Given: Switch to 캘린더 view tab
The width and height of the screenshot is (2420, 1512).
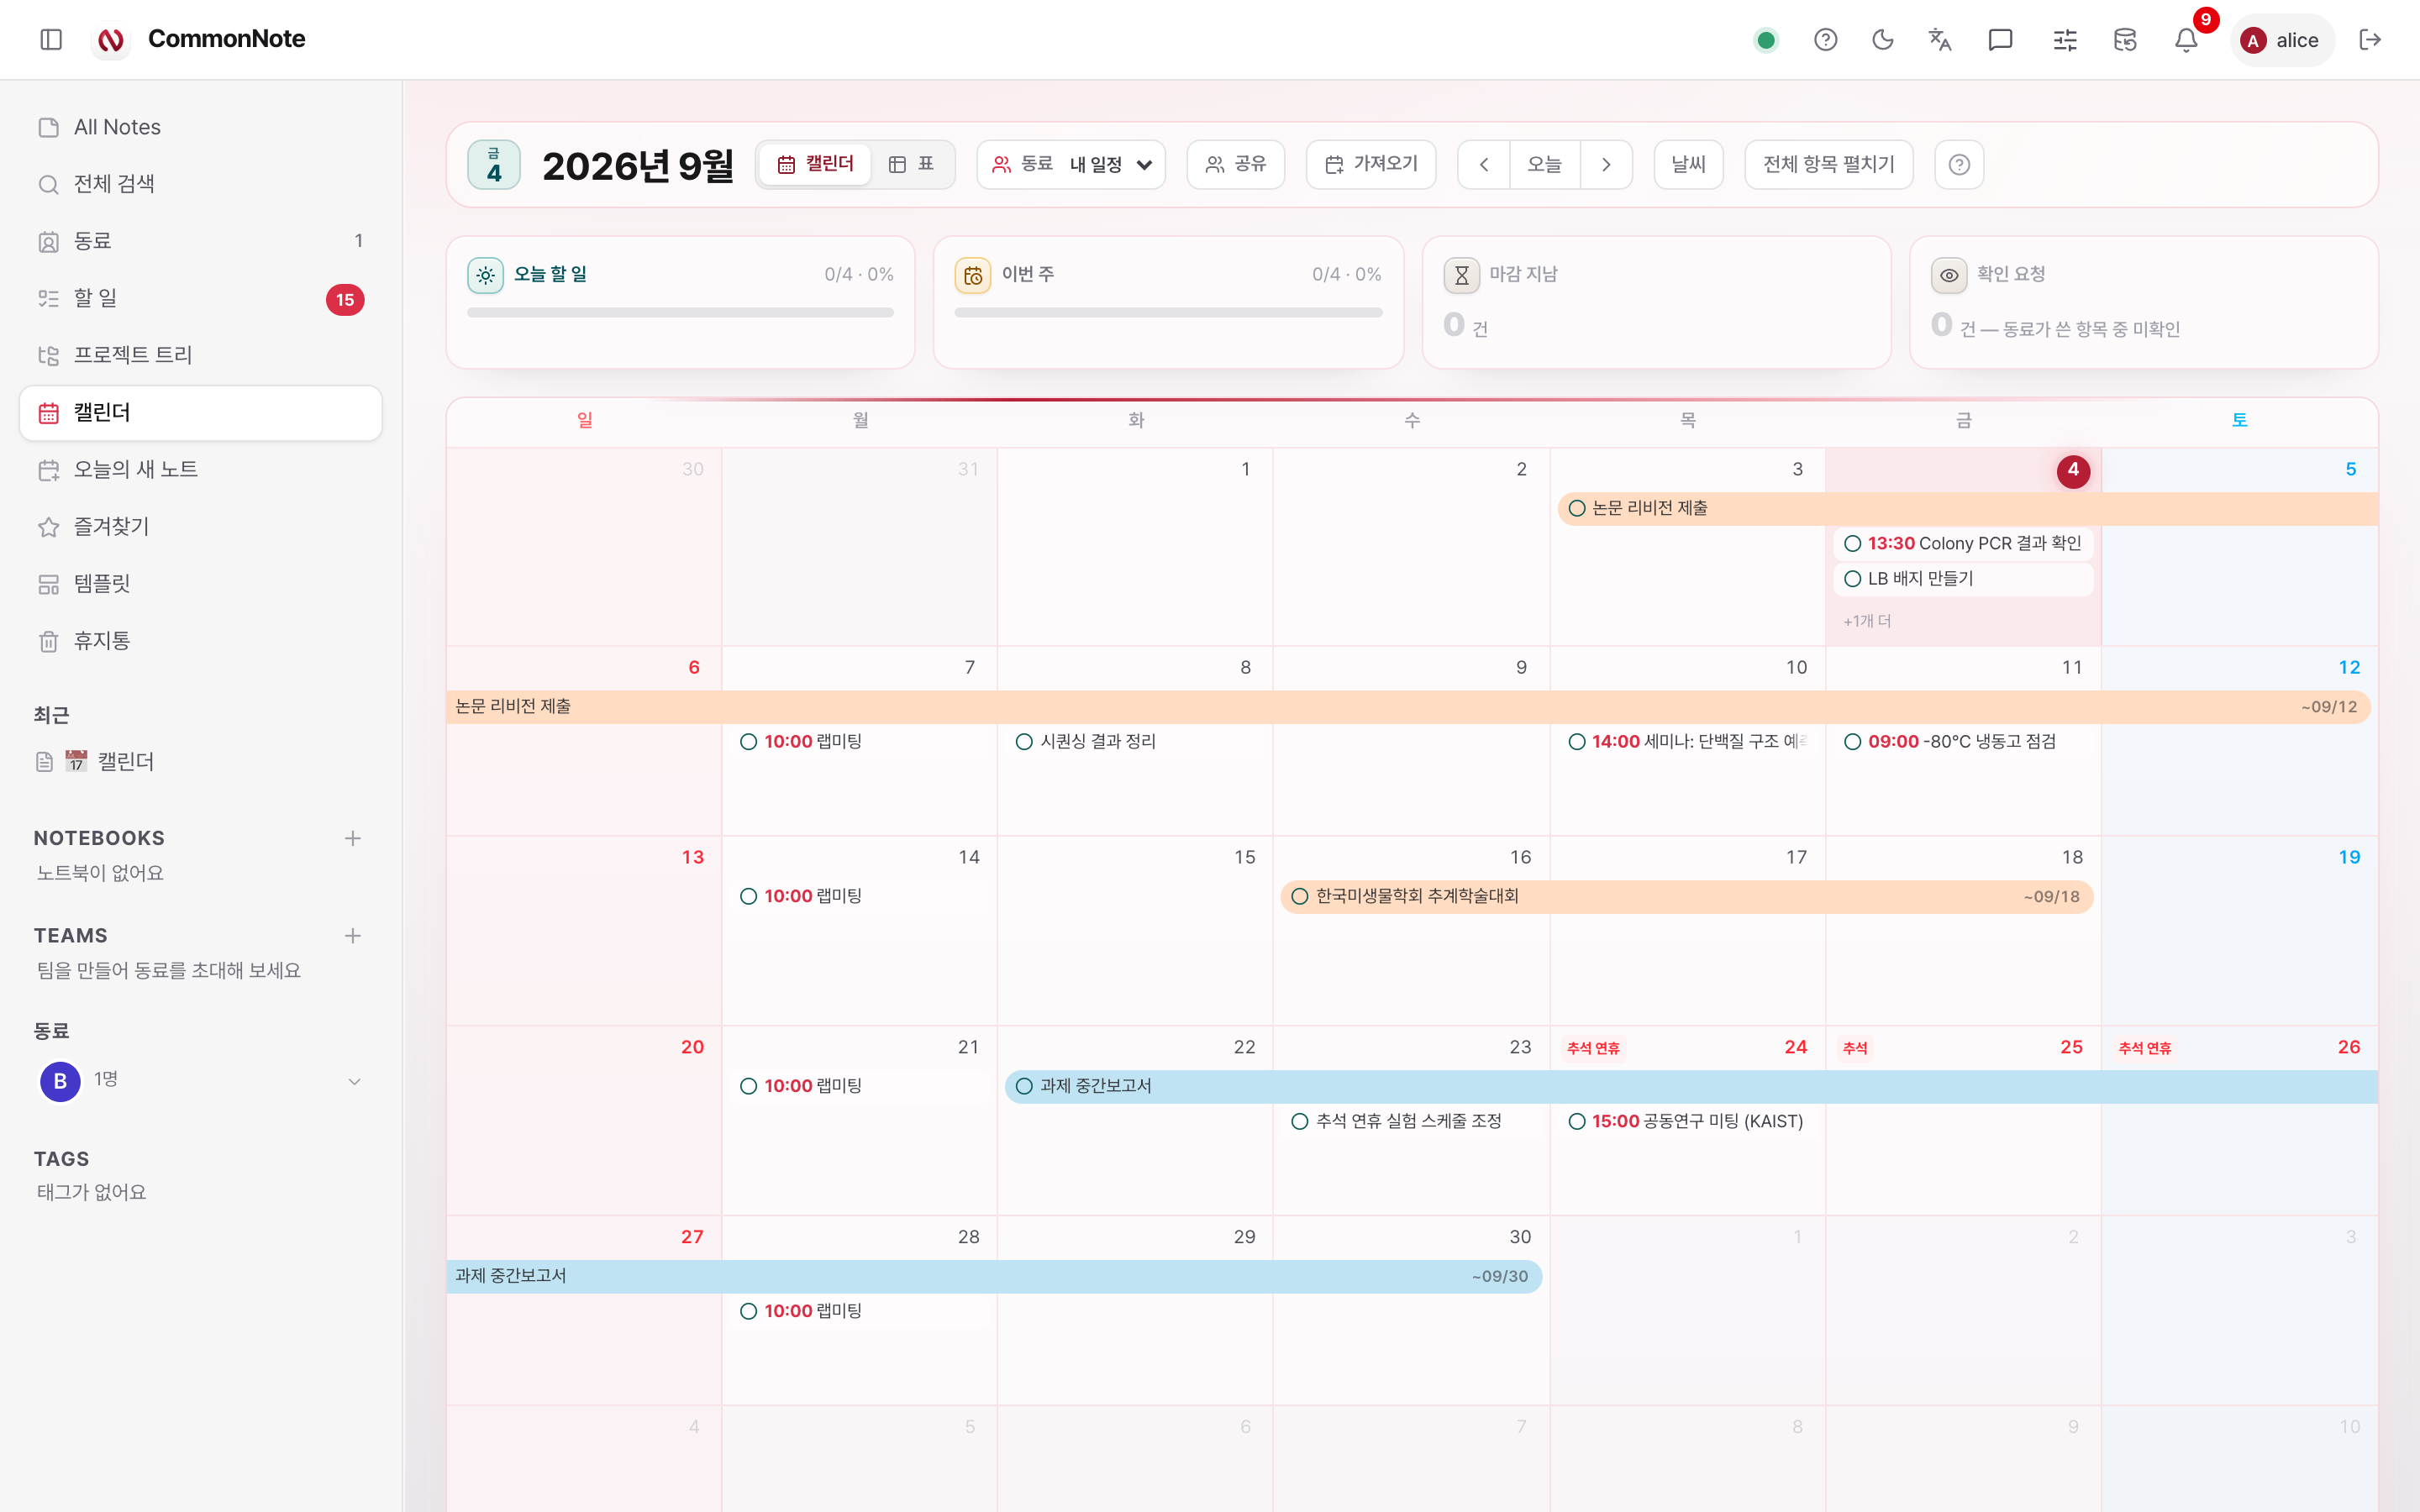Looking at the screenshot, I should (x=815, y=164).
